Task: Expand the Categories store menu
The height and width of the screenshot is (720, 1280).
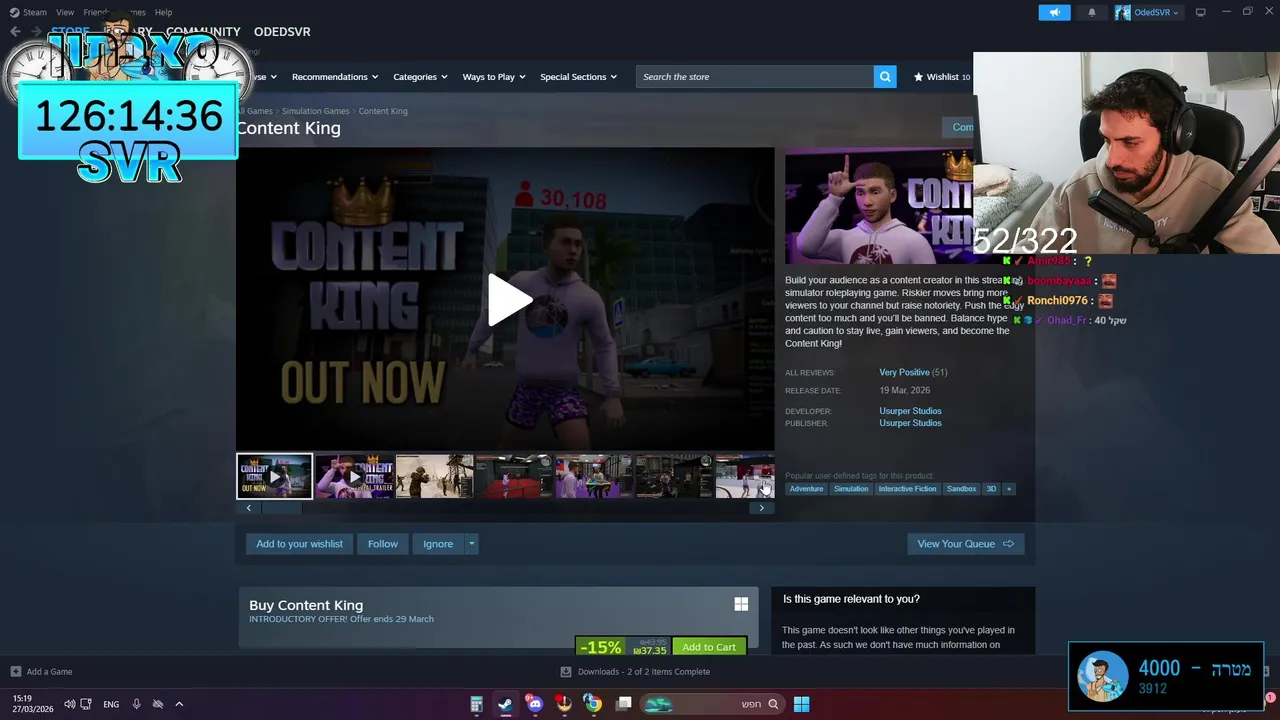Action: click(x=420, y=77)
